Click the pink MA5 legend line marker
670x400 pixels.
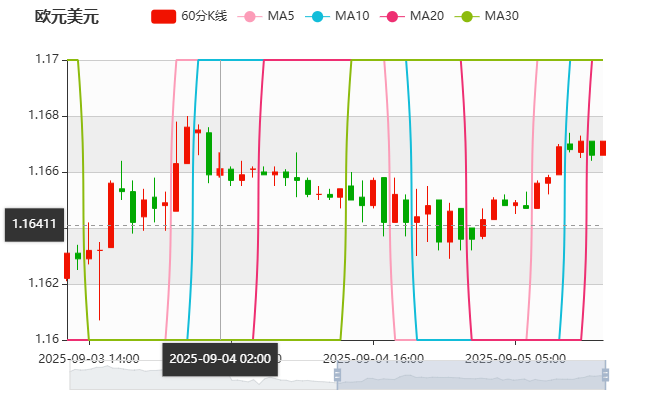[249, 17]
